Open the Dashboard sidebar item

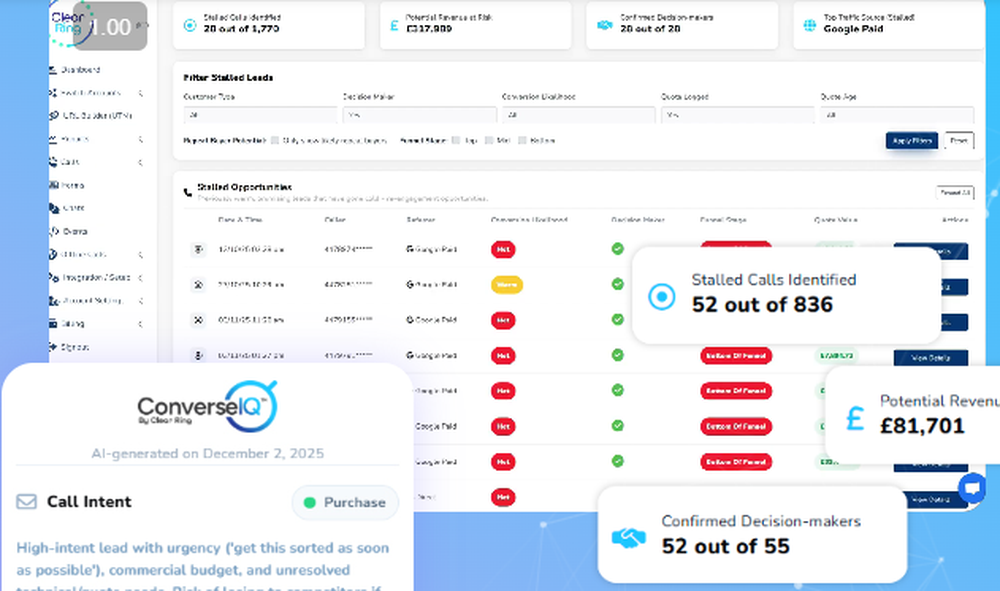(x=80, y=70)
